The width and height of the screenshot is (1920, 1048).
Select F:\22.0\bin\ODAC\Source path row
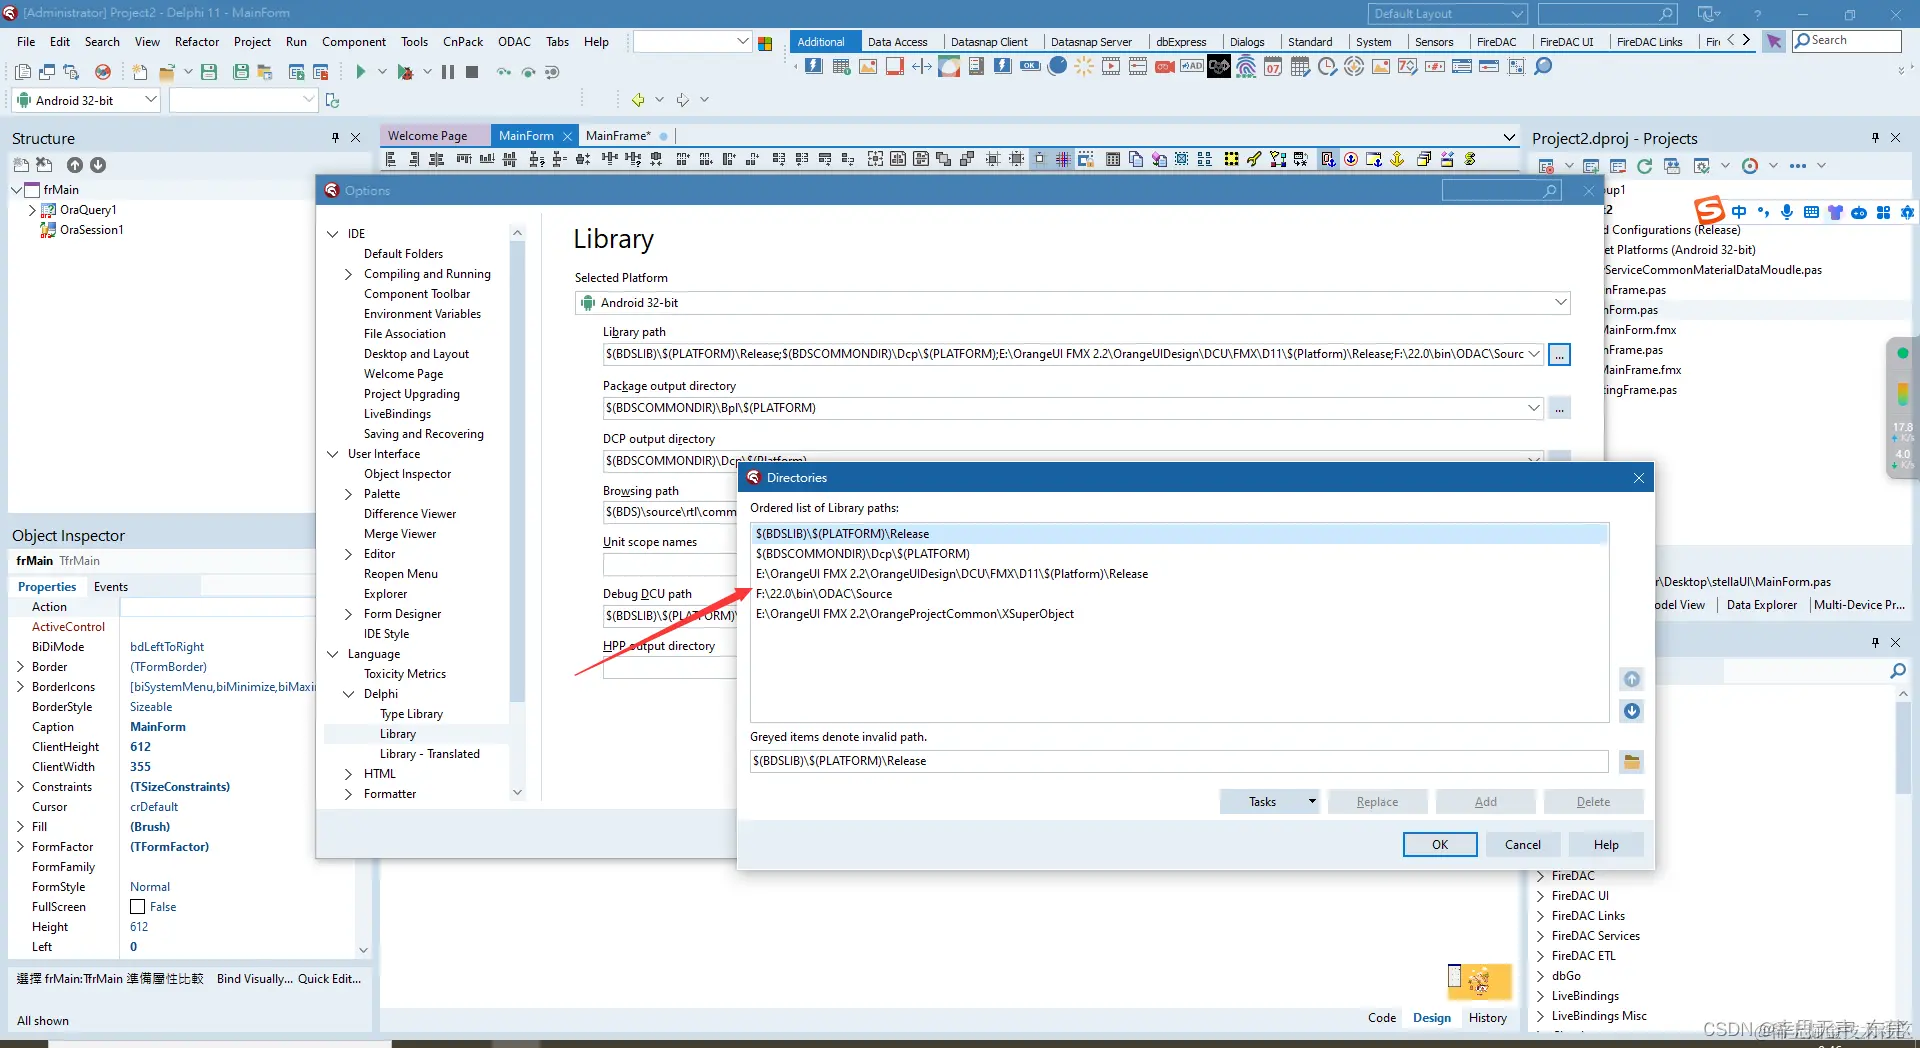pyautogui.click(x=1179, y=594)
